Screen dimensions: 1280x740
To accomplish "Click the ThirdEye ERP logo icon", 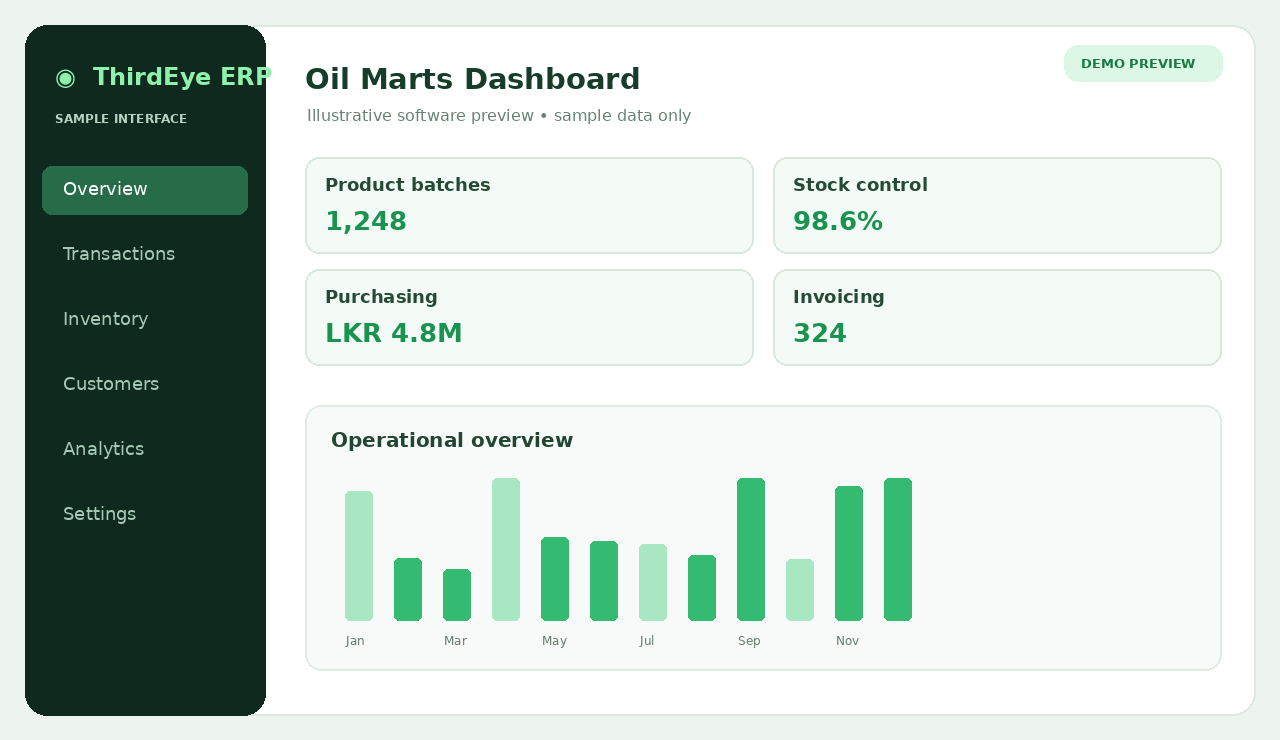I will tap(65, 78).
